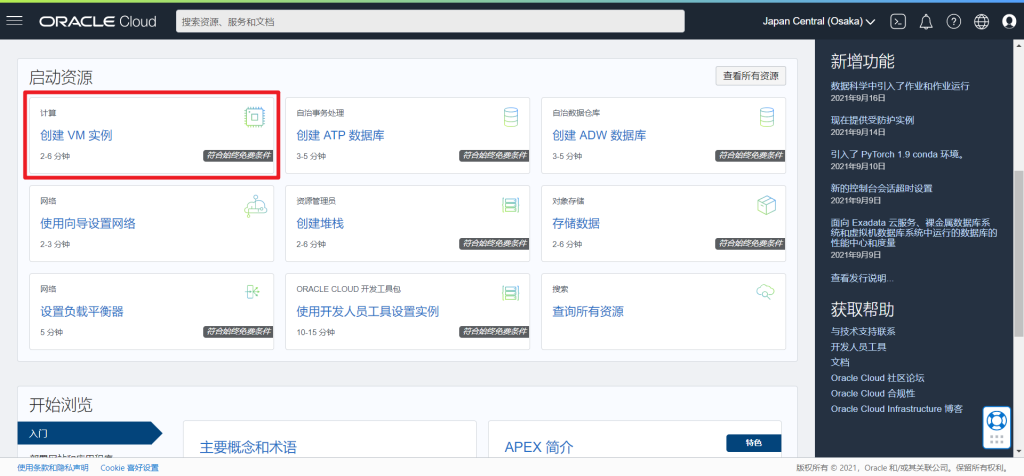Open the Exadata 云服务 performance news link
Screen dimensions: 1024x476
pos(914,232)
